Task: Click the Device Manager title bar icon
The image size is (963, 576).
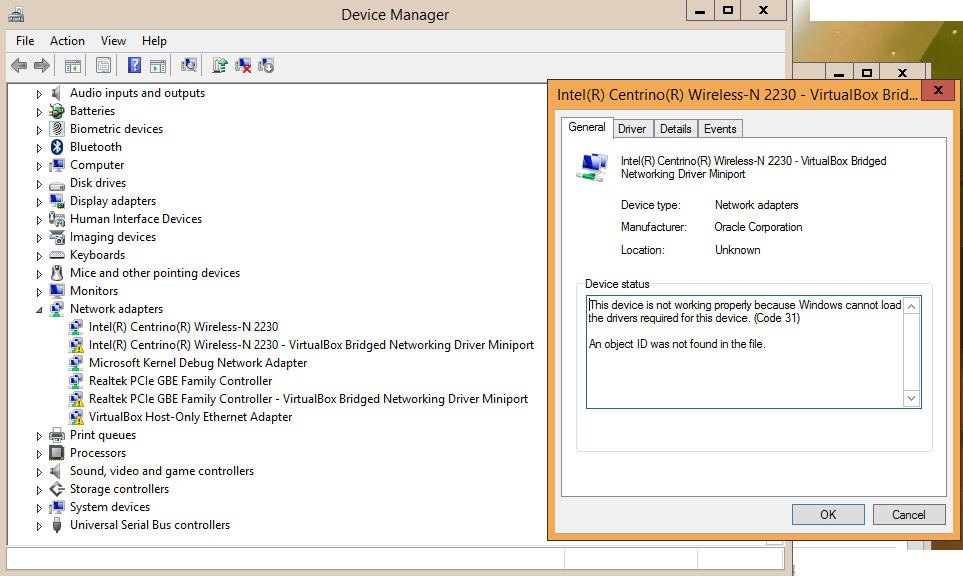Action: [x=17, y=14]
